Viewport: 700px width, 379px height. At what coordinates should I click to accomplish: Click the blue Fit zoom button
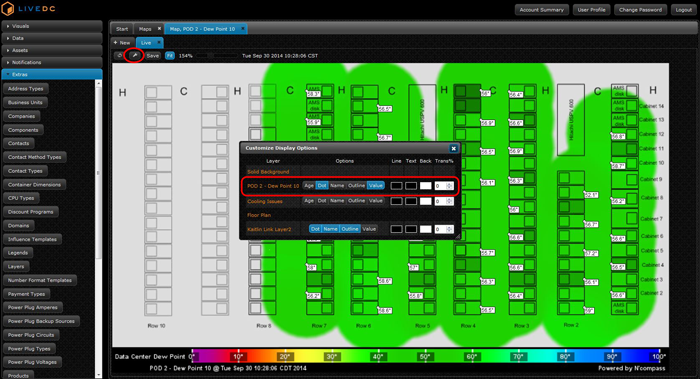170,56
